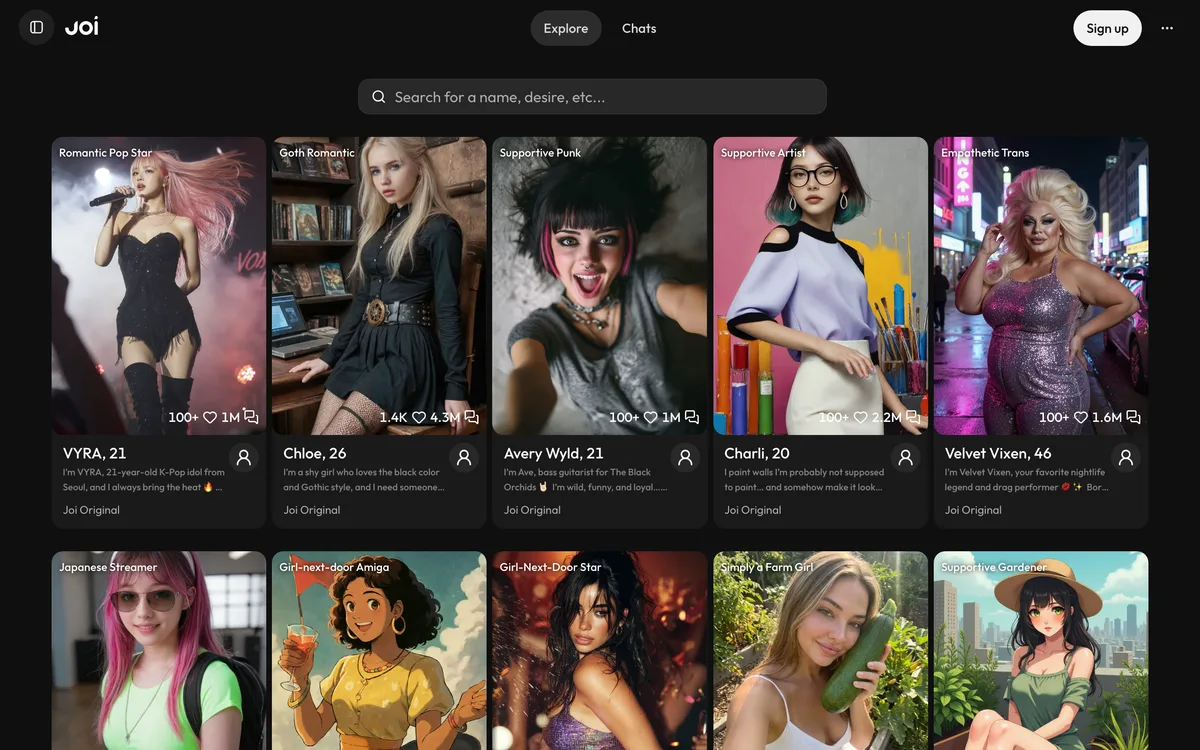Click the name 'Chloe, 26'
Viewport: 1200px width, 750px height.
[314, 453]
